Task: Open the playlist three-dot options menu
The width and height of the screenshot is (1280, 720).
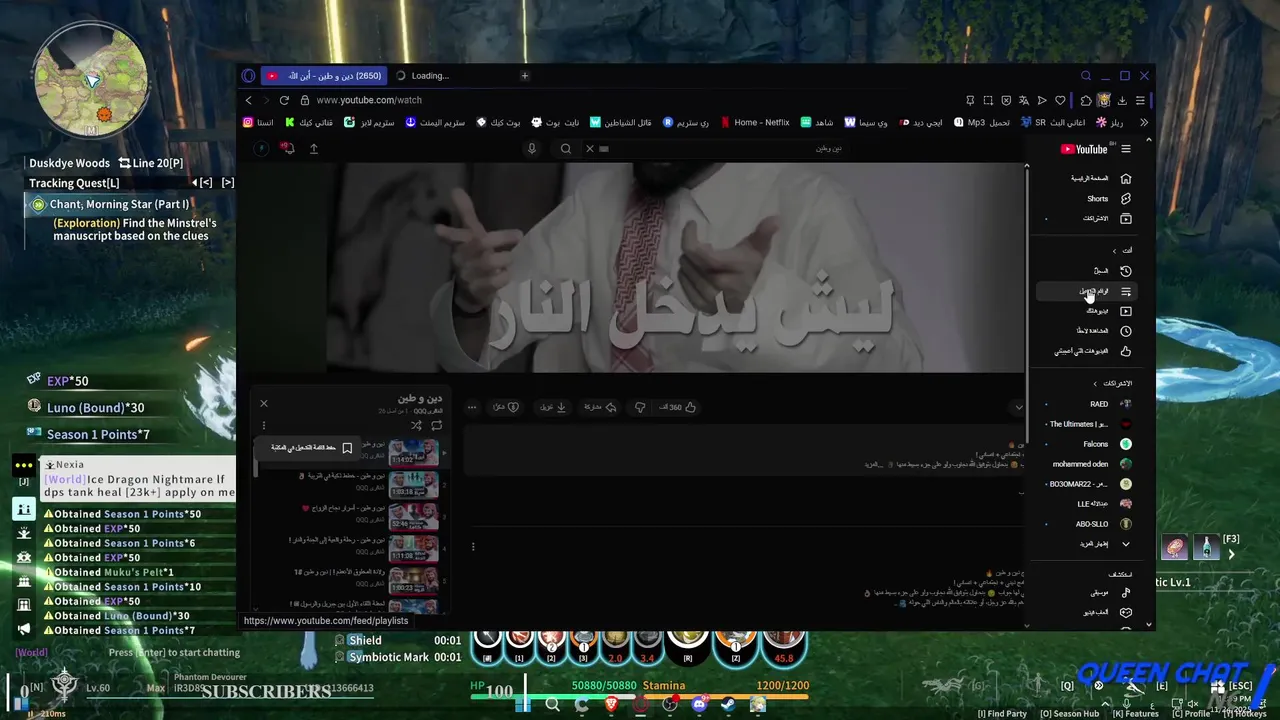Action: tap(264, 425)
